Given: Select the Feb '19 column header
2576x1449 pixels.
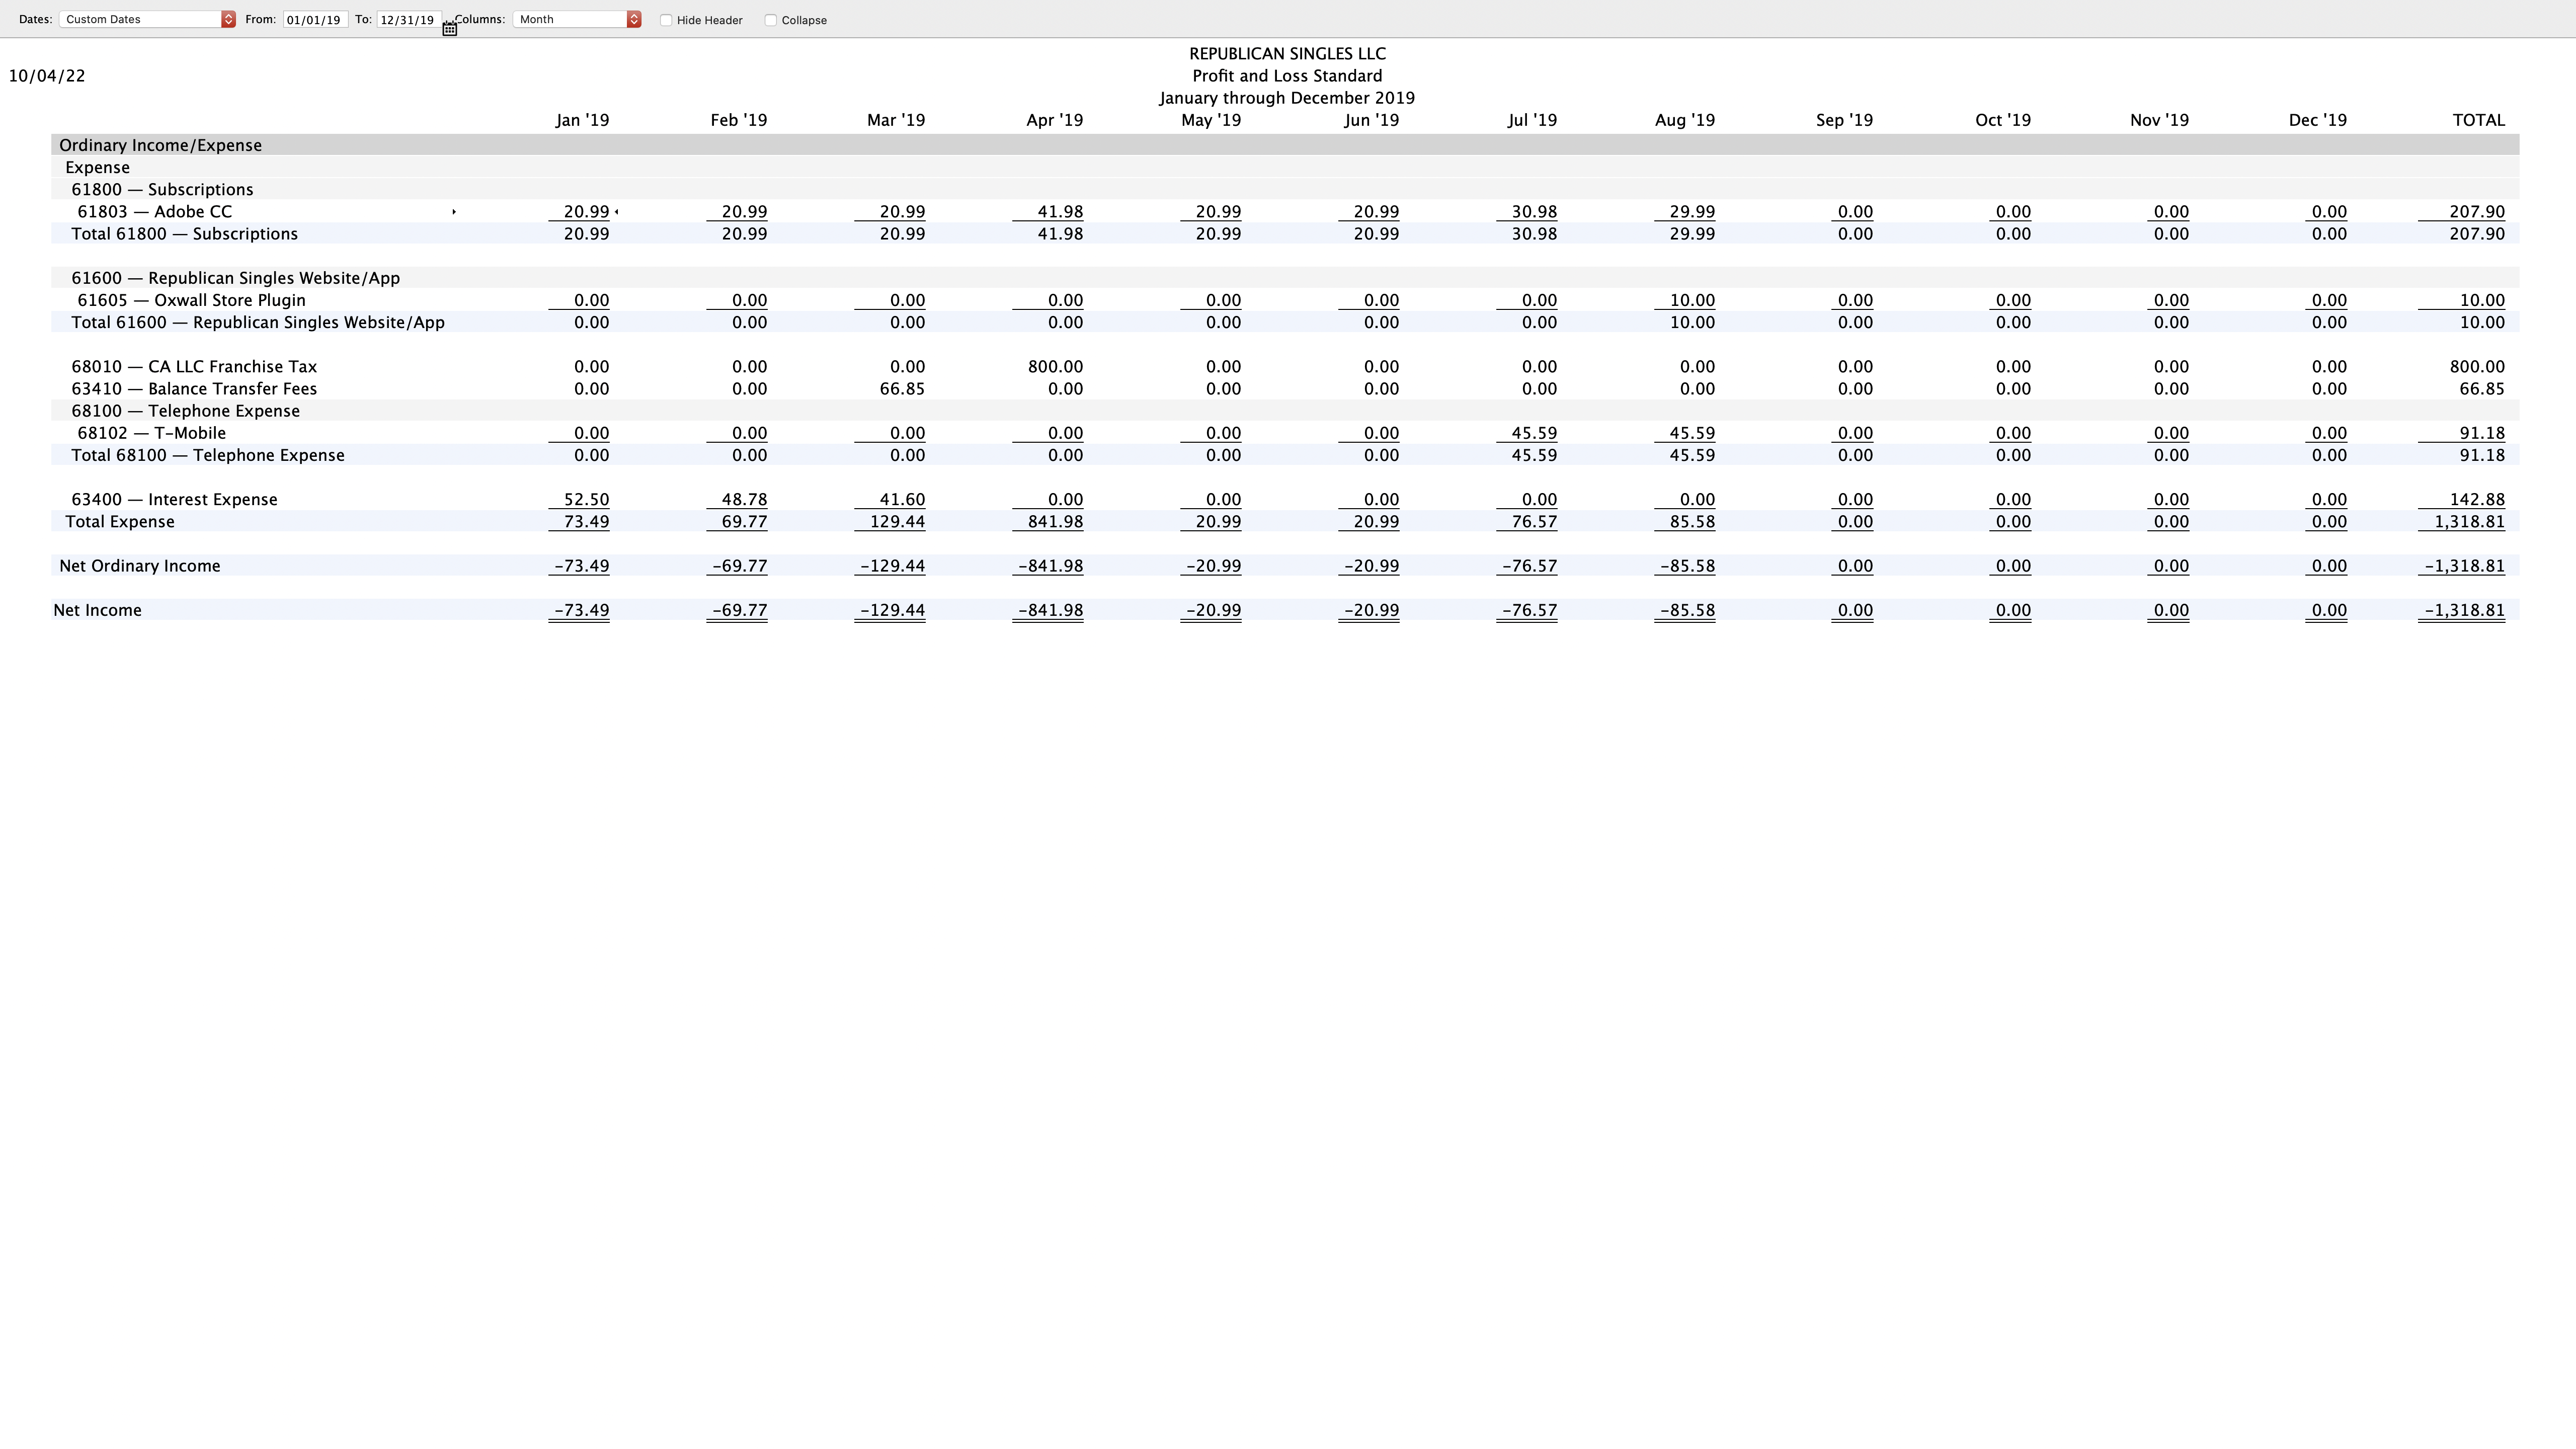Looking at the screenshot, I should [x=739, y=120].
